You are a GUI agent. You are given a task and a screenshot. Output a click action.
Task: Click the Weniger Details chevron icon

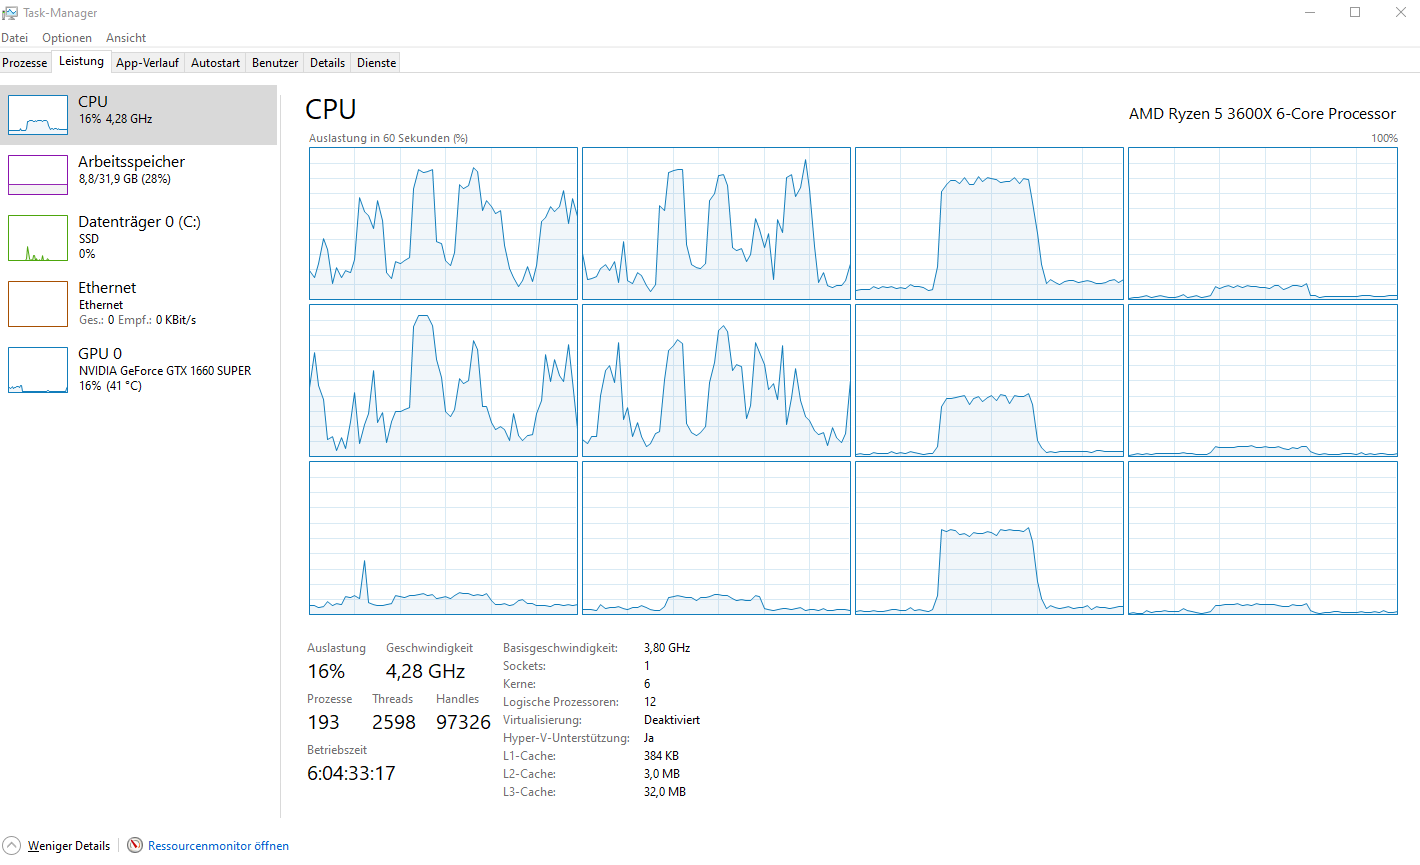pyautogui.click(x=12, y=846)
